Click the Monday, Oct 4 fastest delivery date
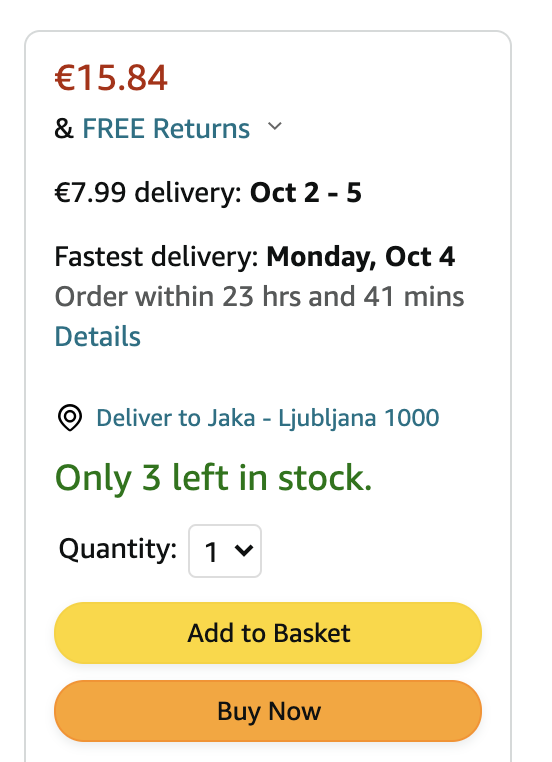The image size is (552, 762). tap(361, 257)
